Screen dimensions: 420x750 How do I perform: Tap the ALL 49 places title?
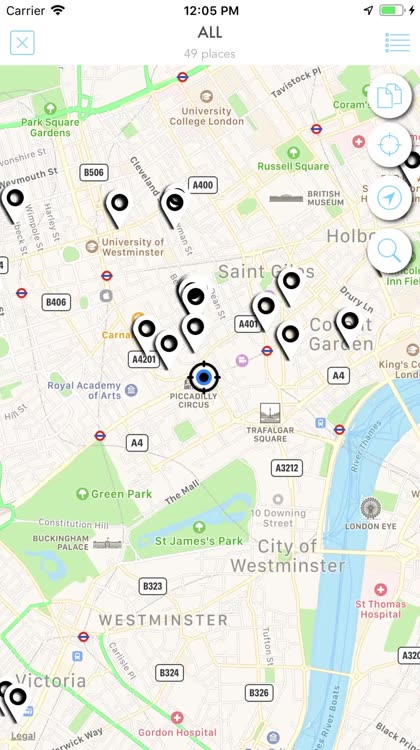[x=210, y=43]
